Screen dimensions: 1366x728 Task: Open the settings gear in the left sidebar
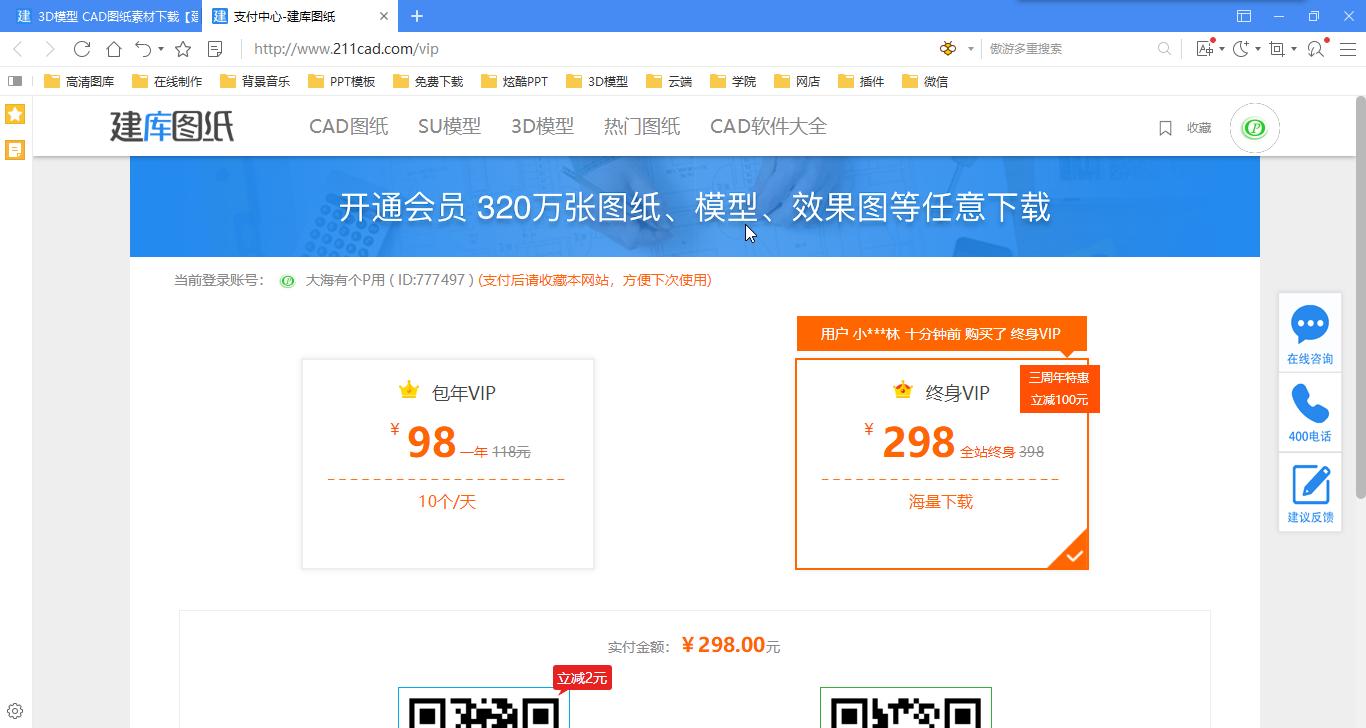(15, 713)
